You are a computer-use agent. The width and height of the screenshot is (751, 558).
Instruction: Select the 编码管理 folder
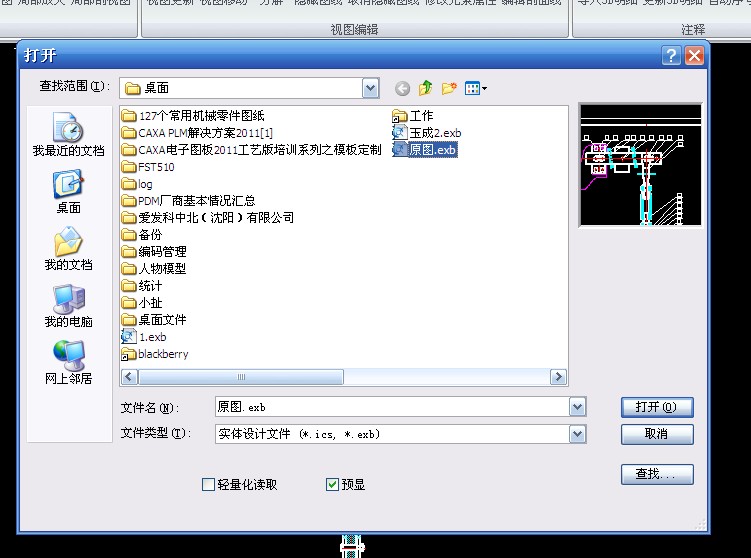pos(154,252)
